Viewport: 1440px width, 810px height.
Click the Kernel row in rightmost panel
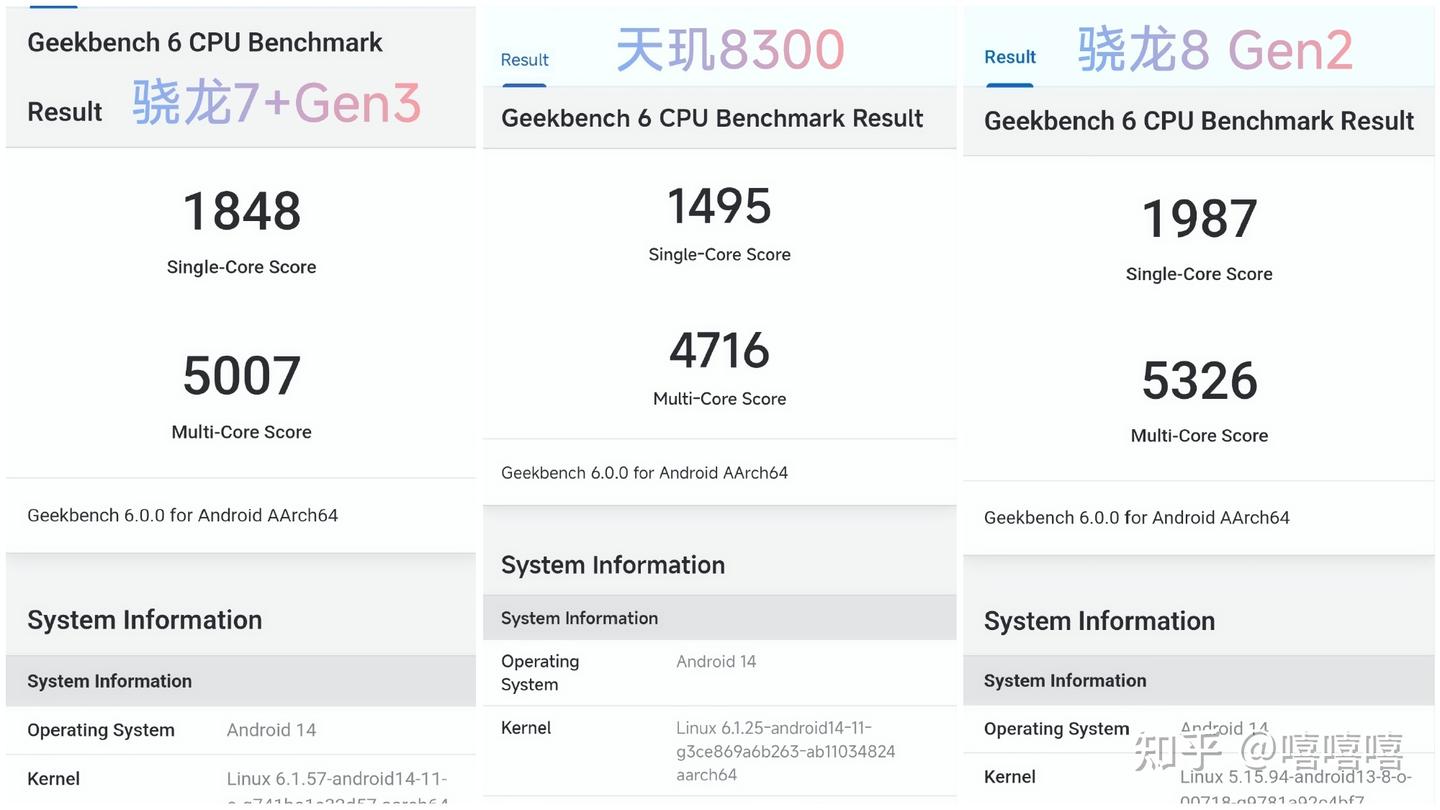click(1009, 776)
